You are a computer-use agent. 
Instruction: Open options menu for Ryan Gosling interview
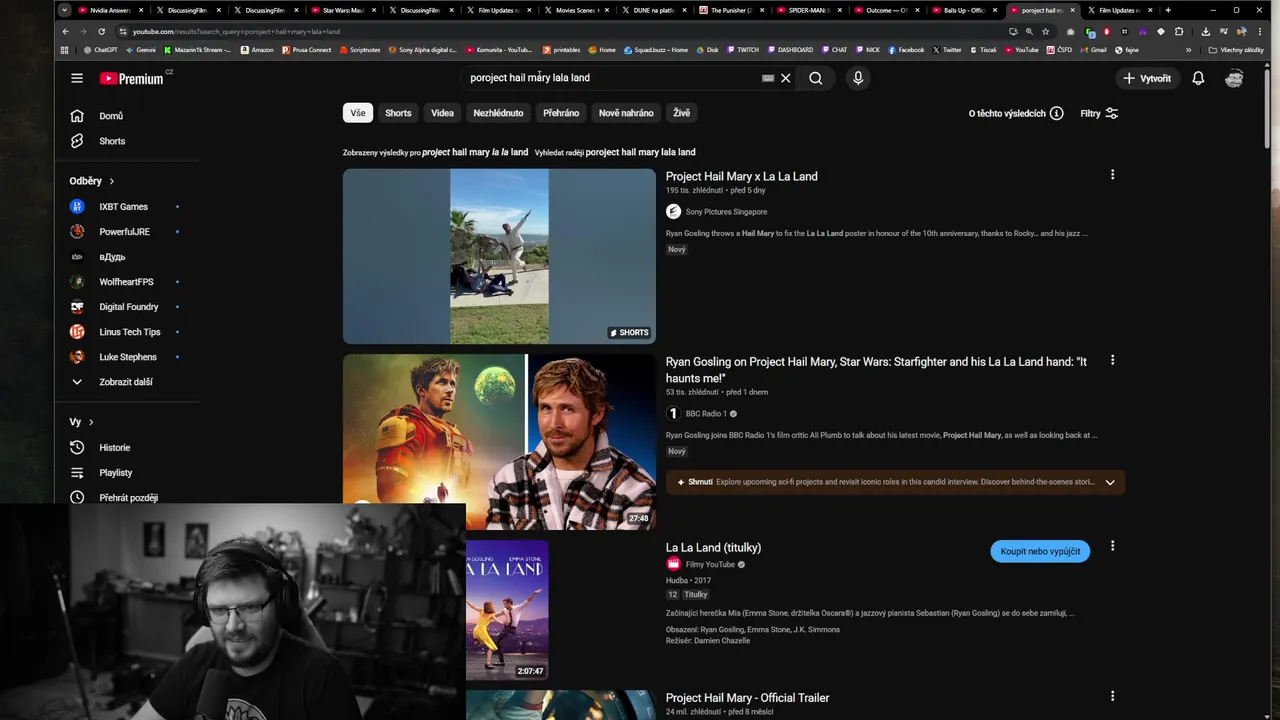click(1112, 360)
